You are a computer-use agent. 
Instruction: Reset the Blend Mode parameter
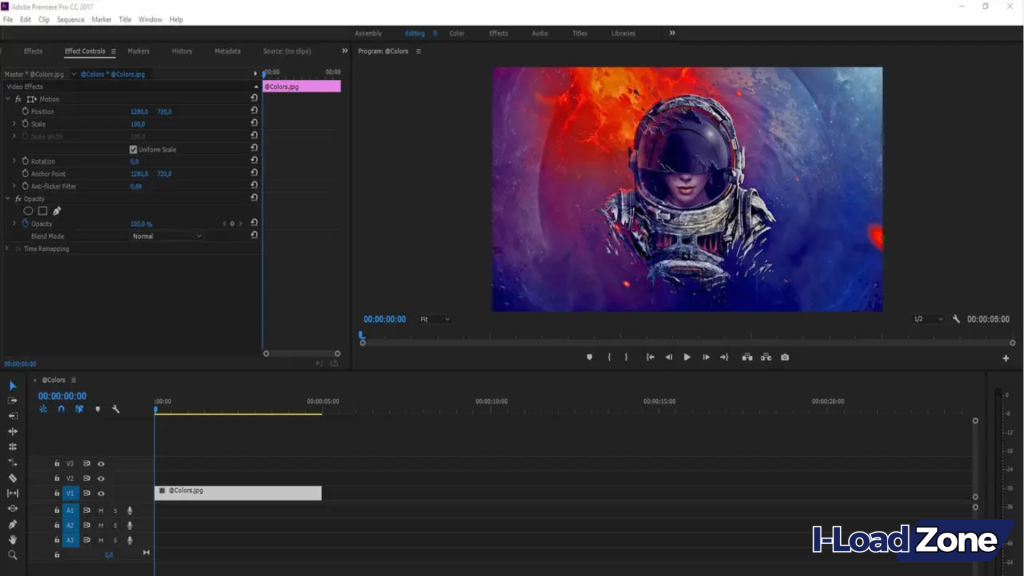(254, 236)
